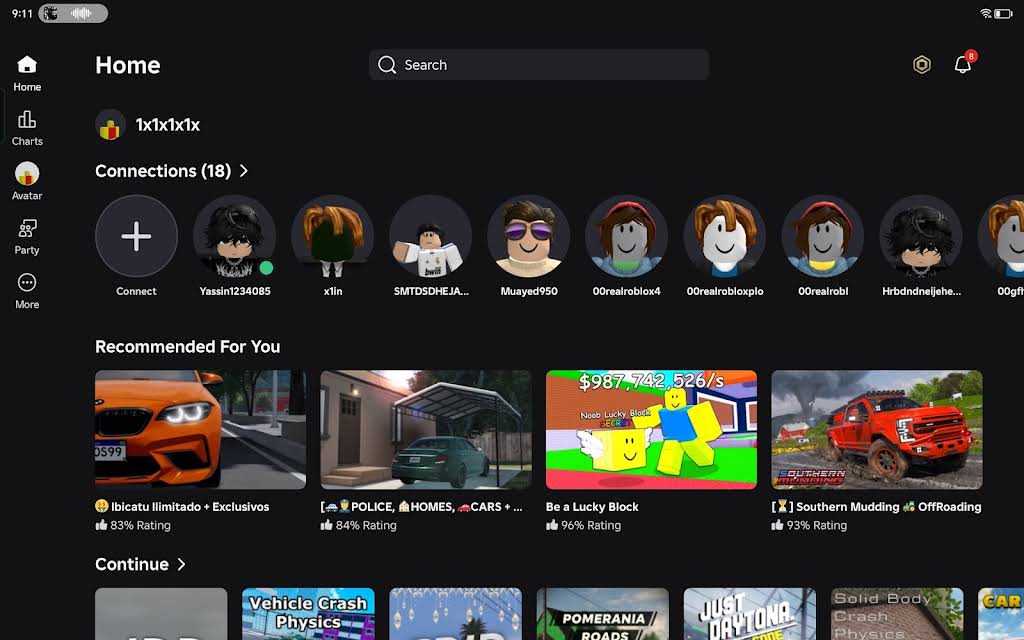This screenshot has width=1024, height=640.
Task: Open the Party sidebar icon
Action: tap(27, 228)
